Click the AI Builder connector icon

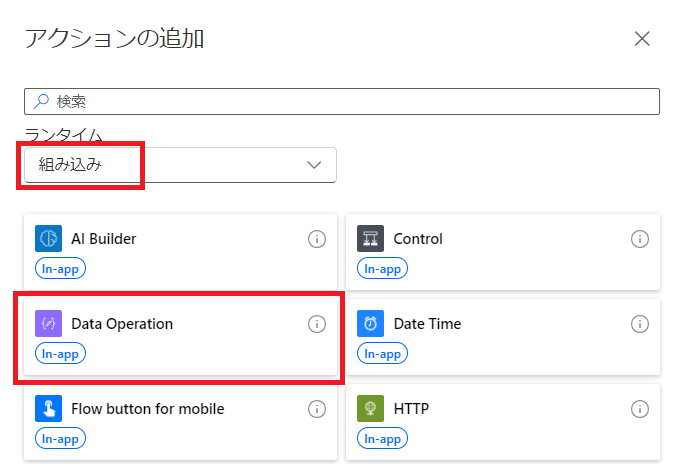48,238
